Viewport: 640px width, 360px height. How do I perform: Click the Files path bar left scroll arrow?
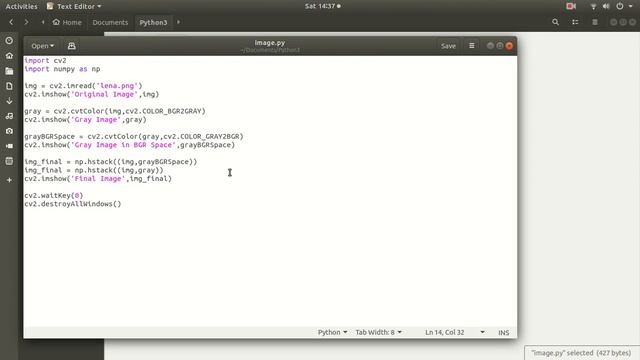click(x=43, y=22)
